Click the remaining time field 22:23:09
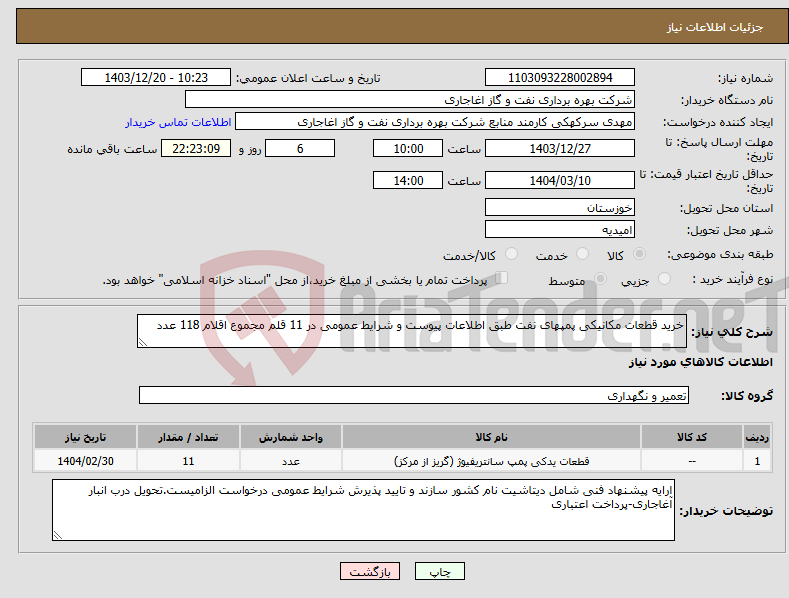Screen dimensions: 789x598 pyautogui.click(x=196, y=148)
